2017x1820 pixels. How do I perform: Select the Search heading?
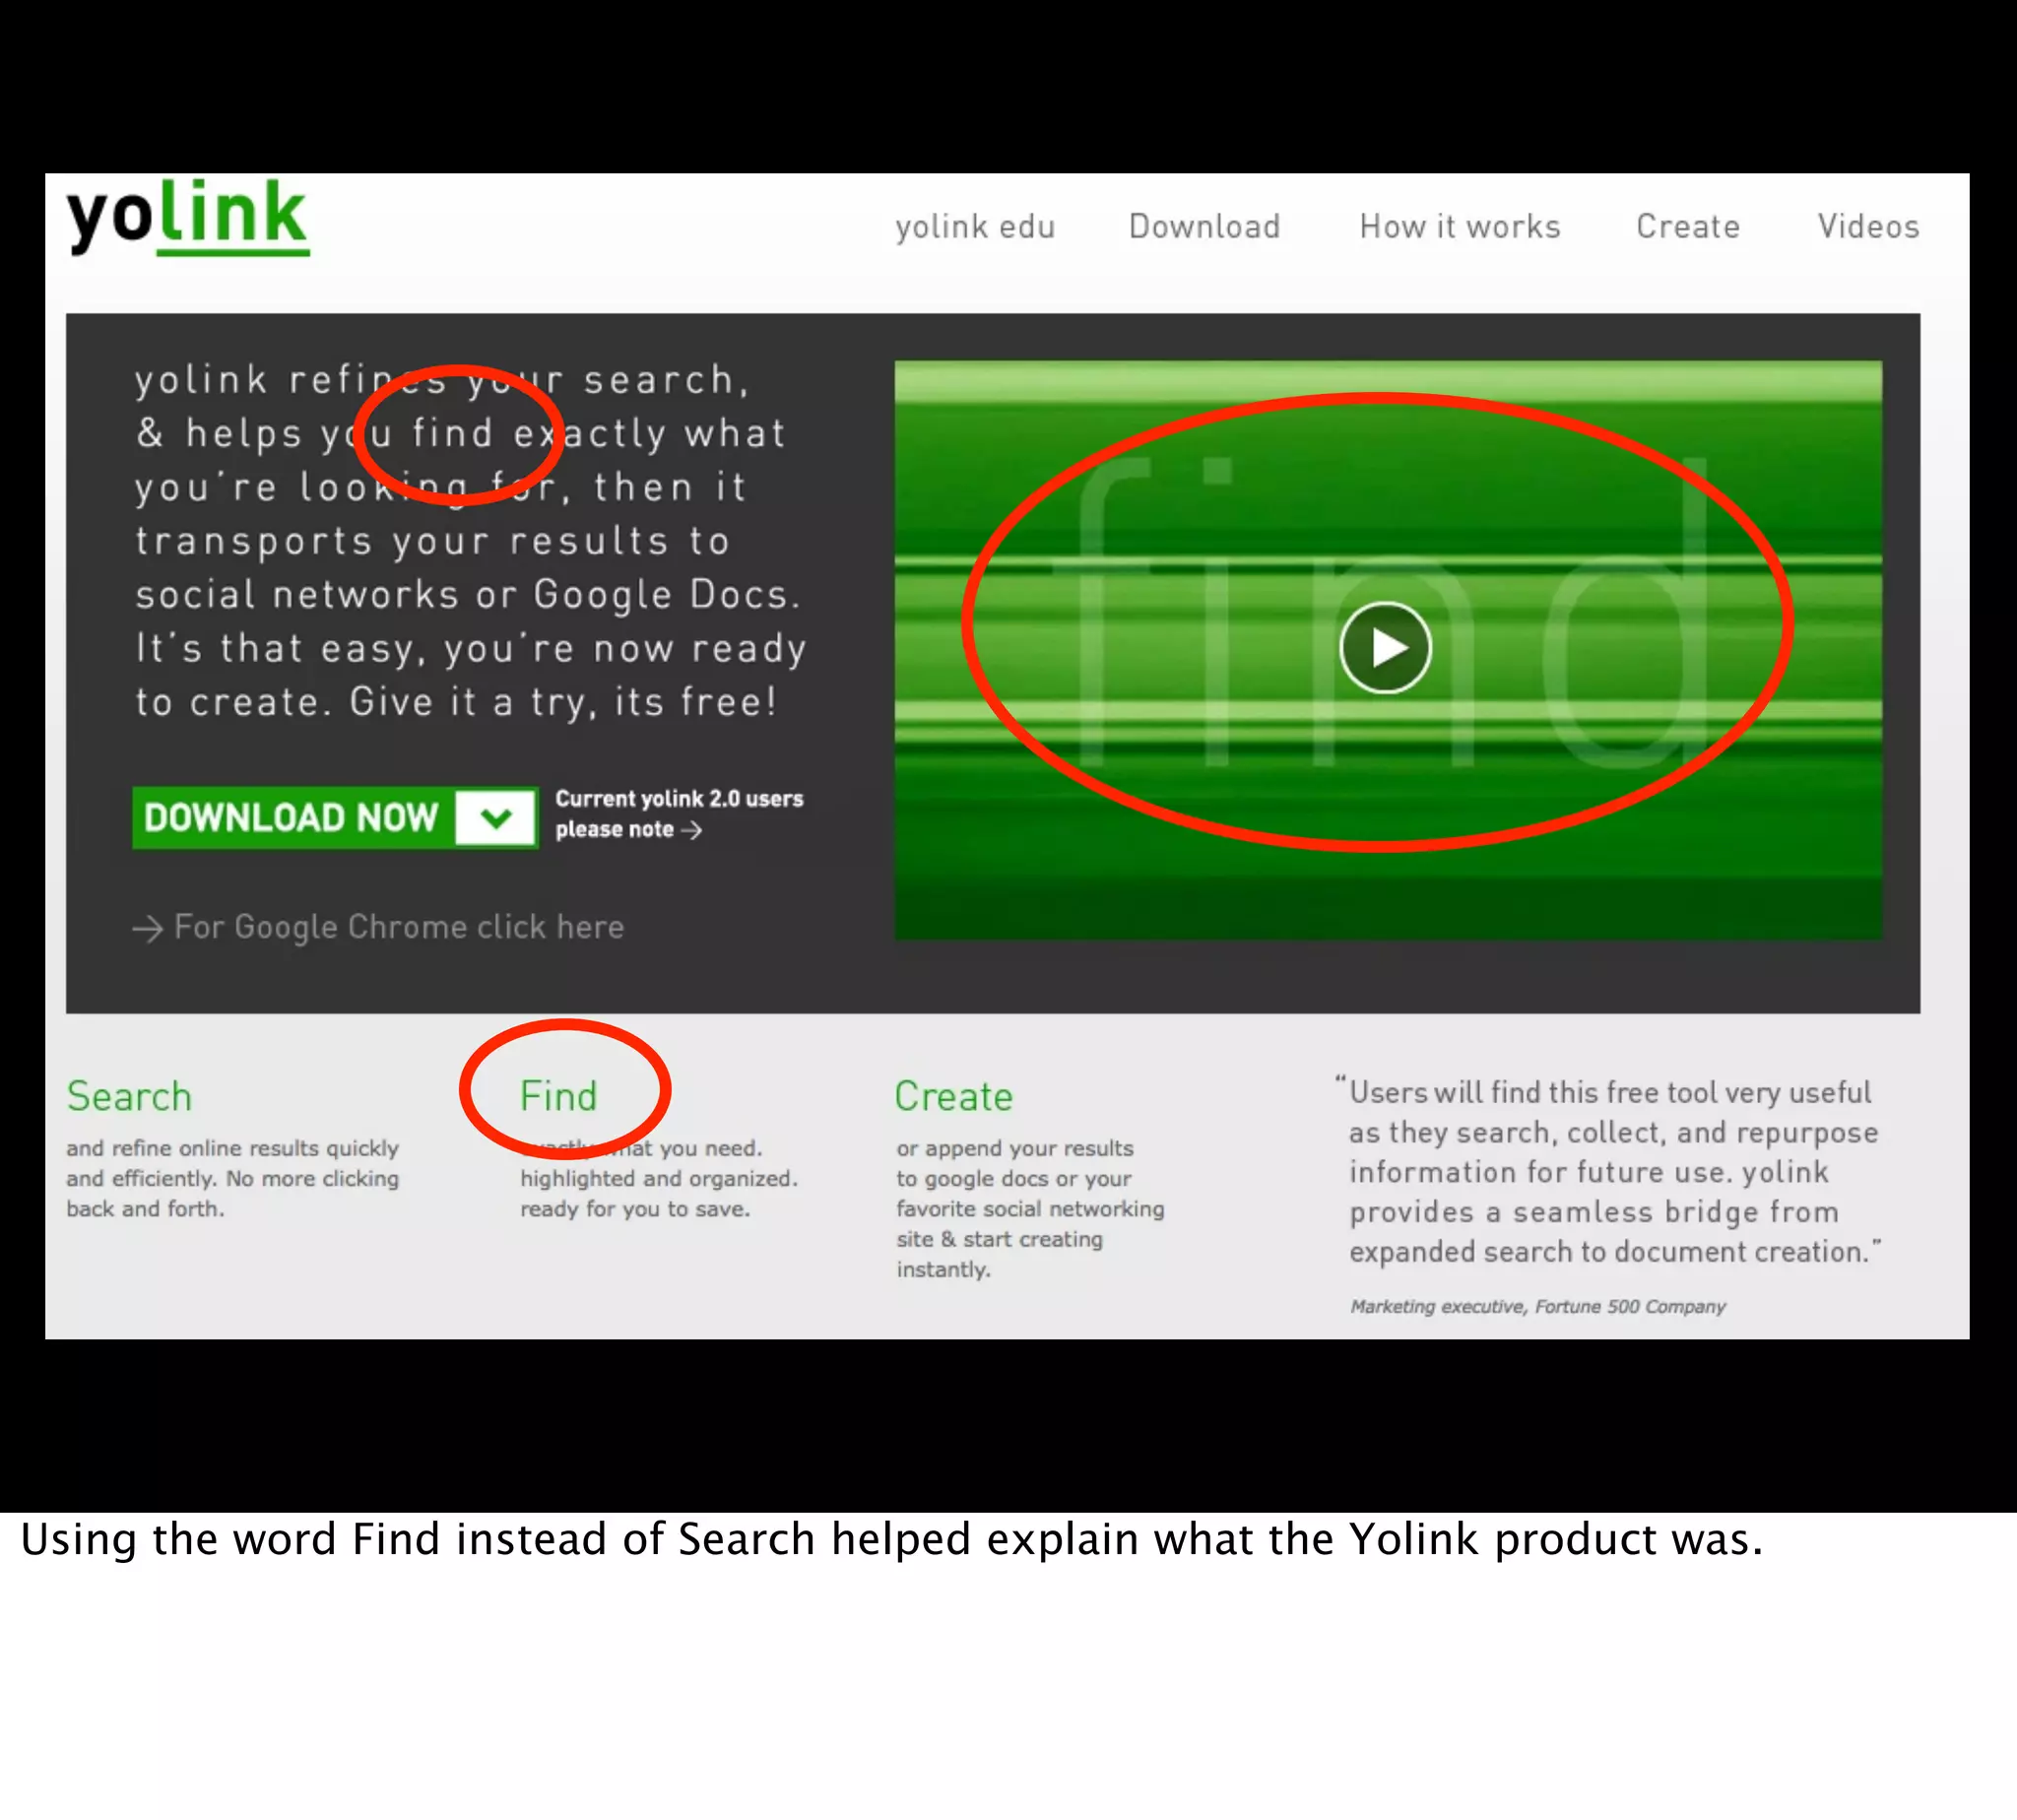tap(129, 1096)
